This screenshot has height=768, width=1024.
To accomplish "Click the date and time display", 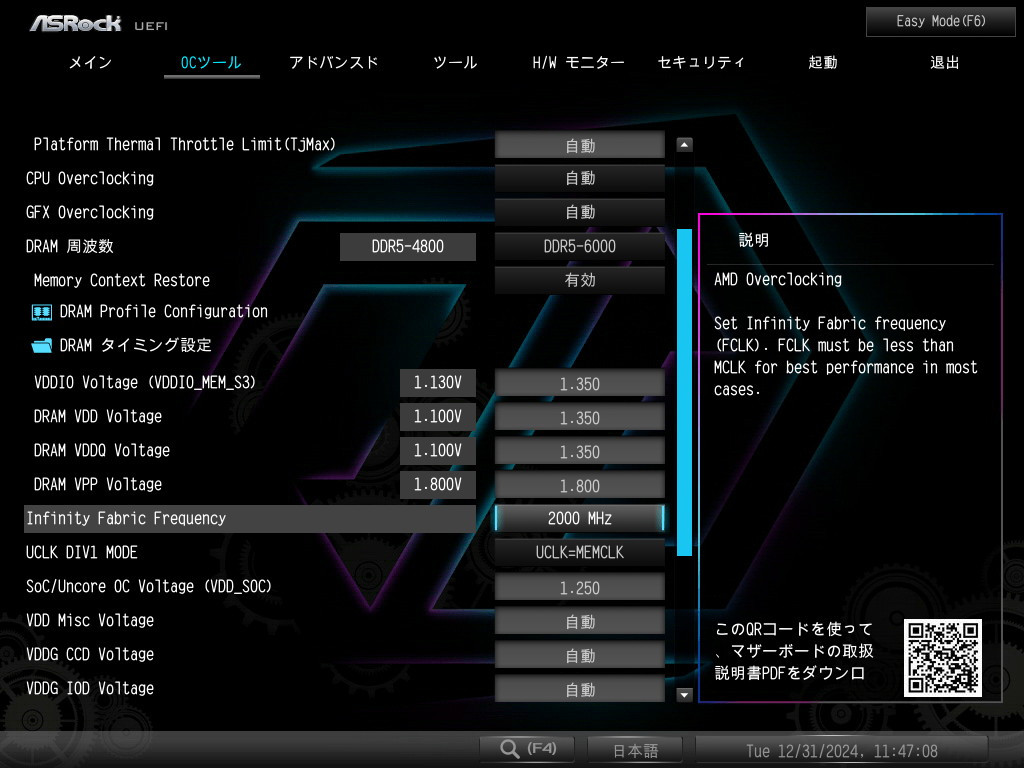I will pos(842,750).
